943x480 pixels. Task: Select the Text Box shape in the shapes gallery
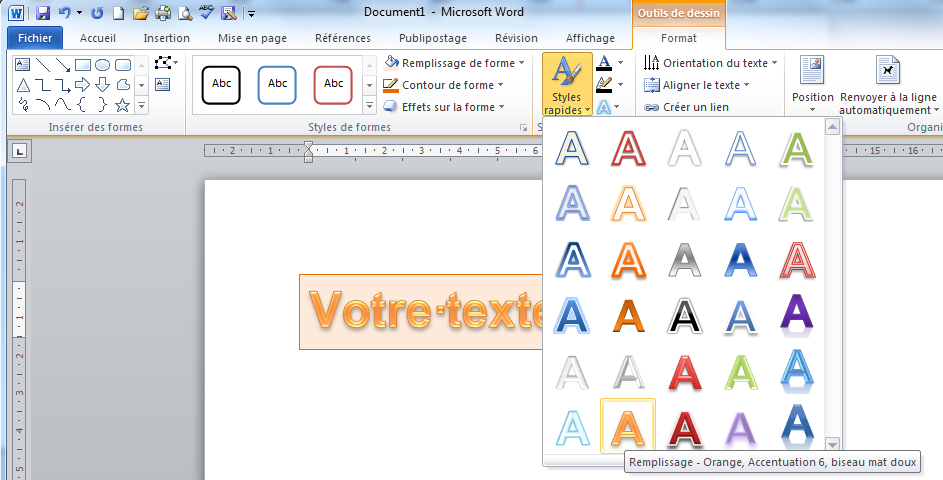point(22,65)
